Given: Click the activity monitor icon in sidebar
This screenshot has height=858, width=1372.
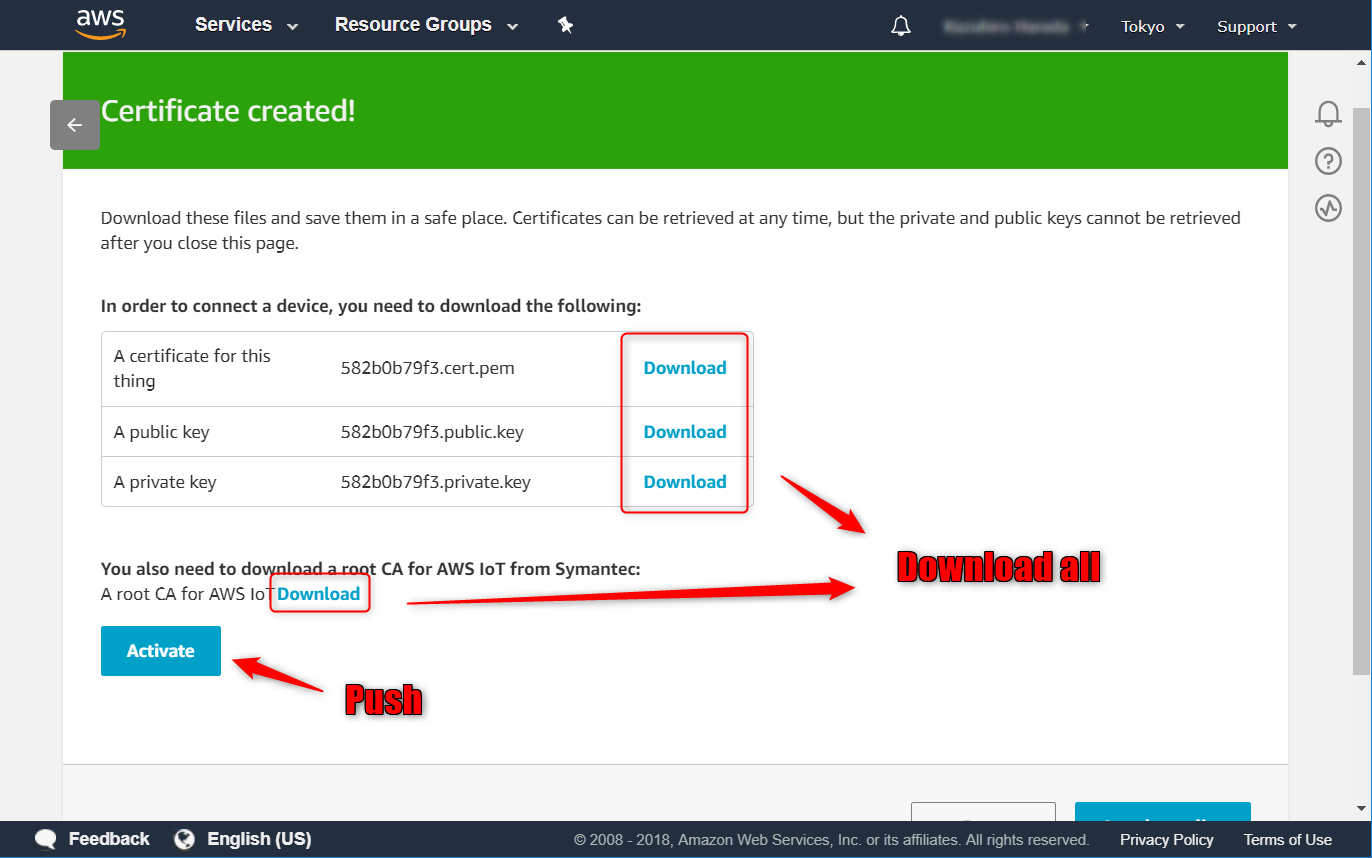Looking at the screenshot, I should tap(1328, 208).
